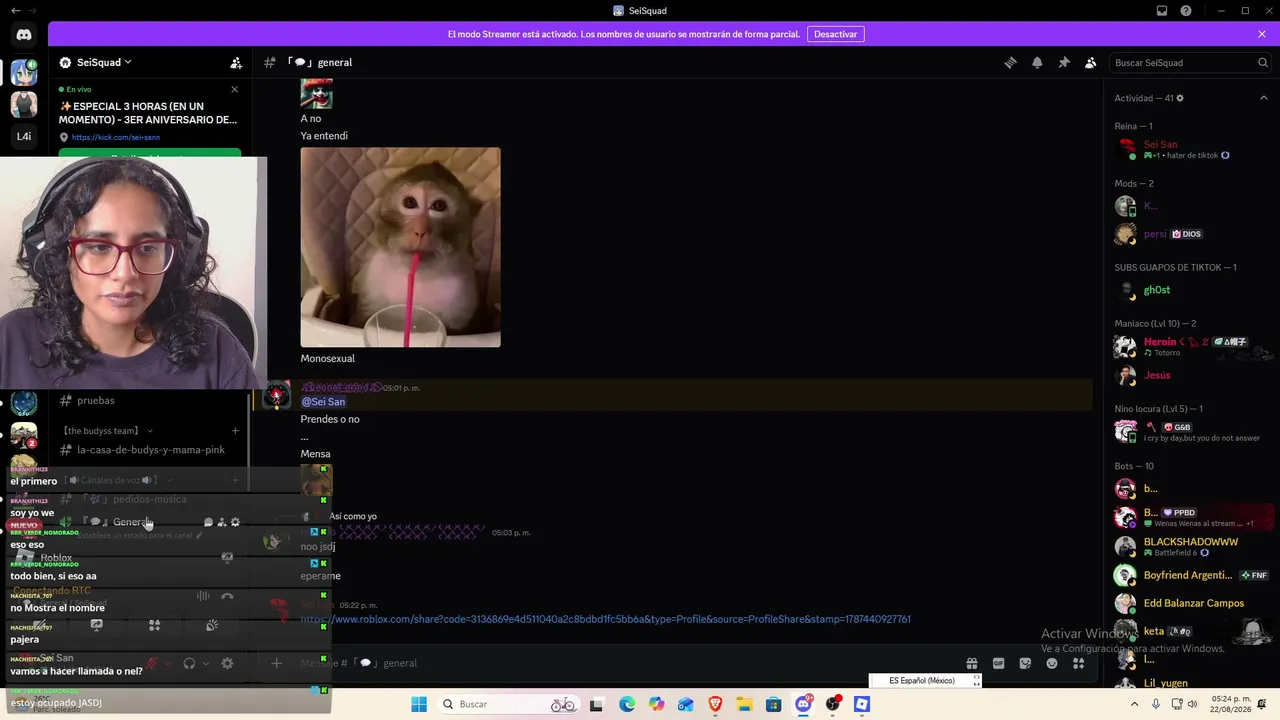Screen dimensions: 1280x720
Task: Open the L4i server
Action: [x=24, y=136]
